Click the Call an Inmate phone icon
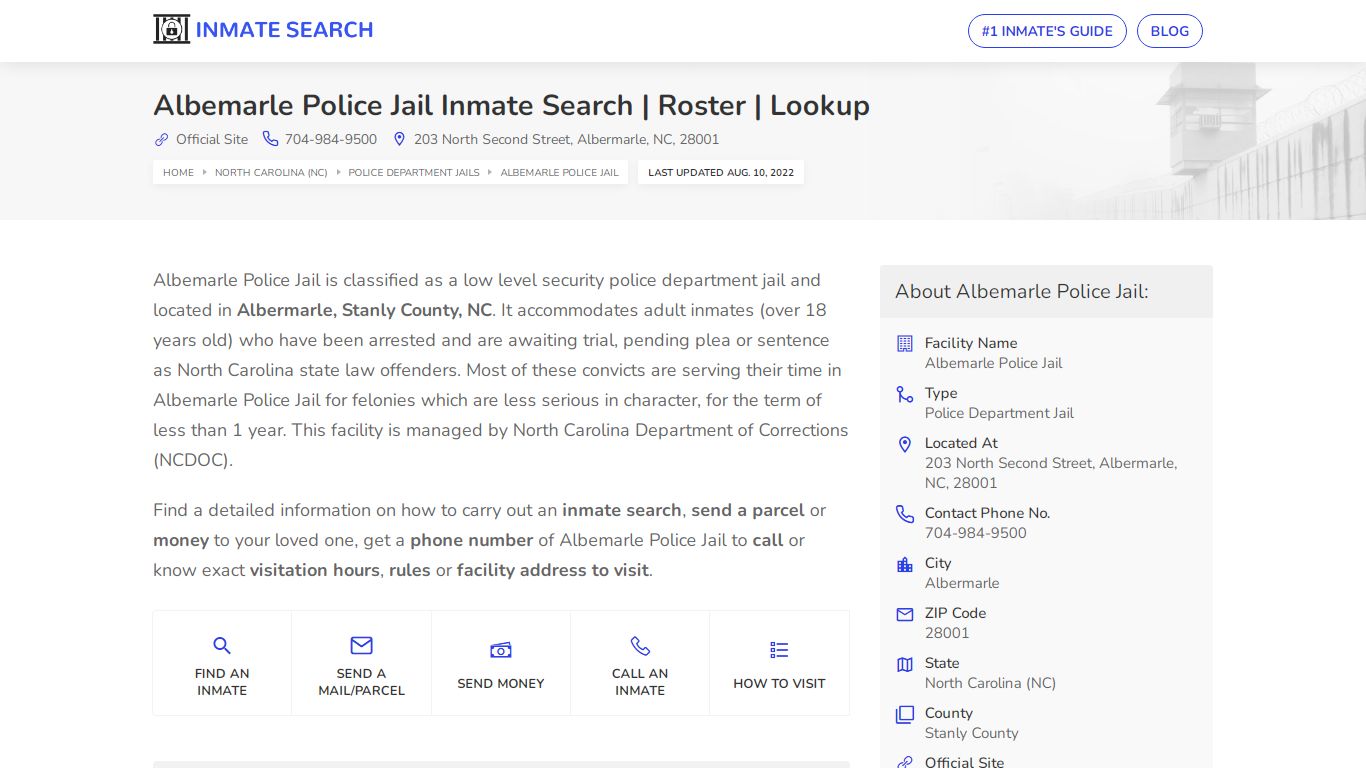Image resolution: width=1366 pixels, height=768 pixels. [640, 645]
